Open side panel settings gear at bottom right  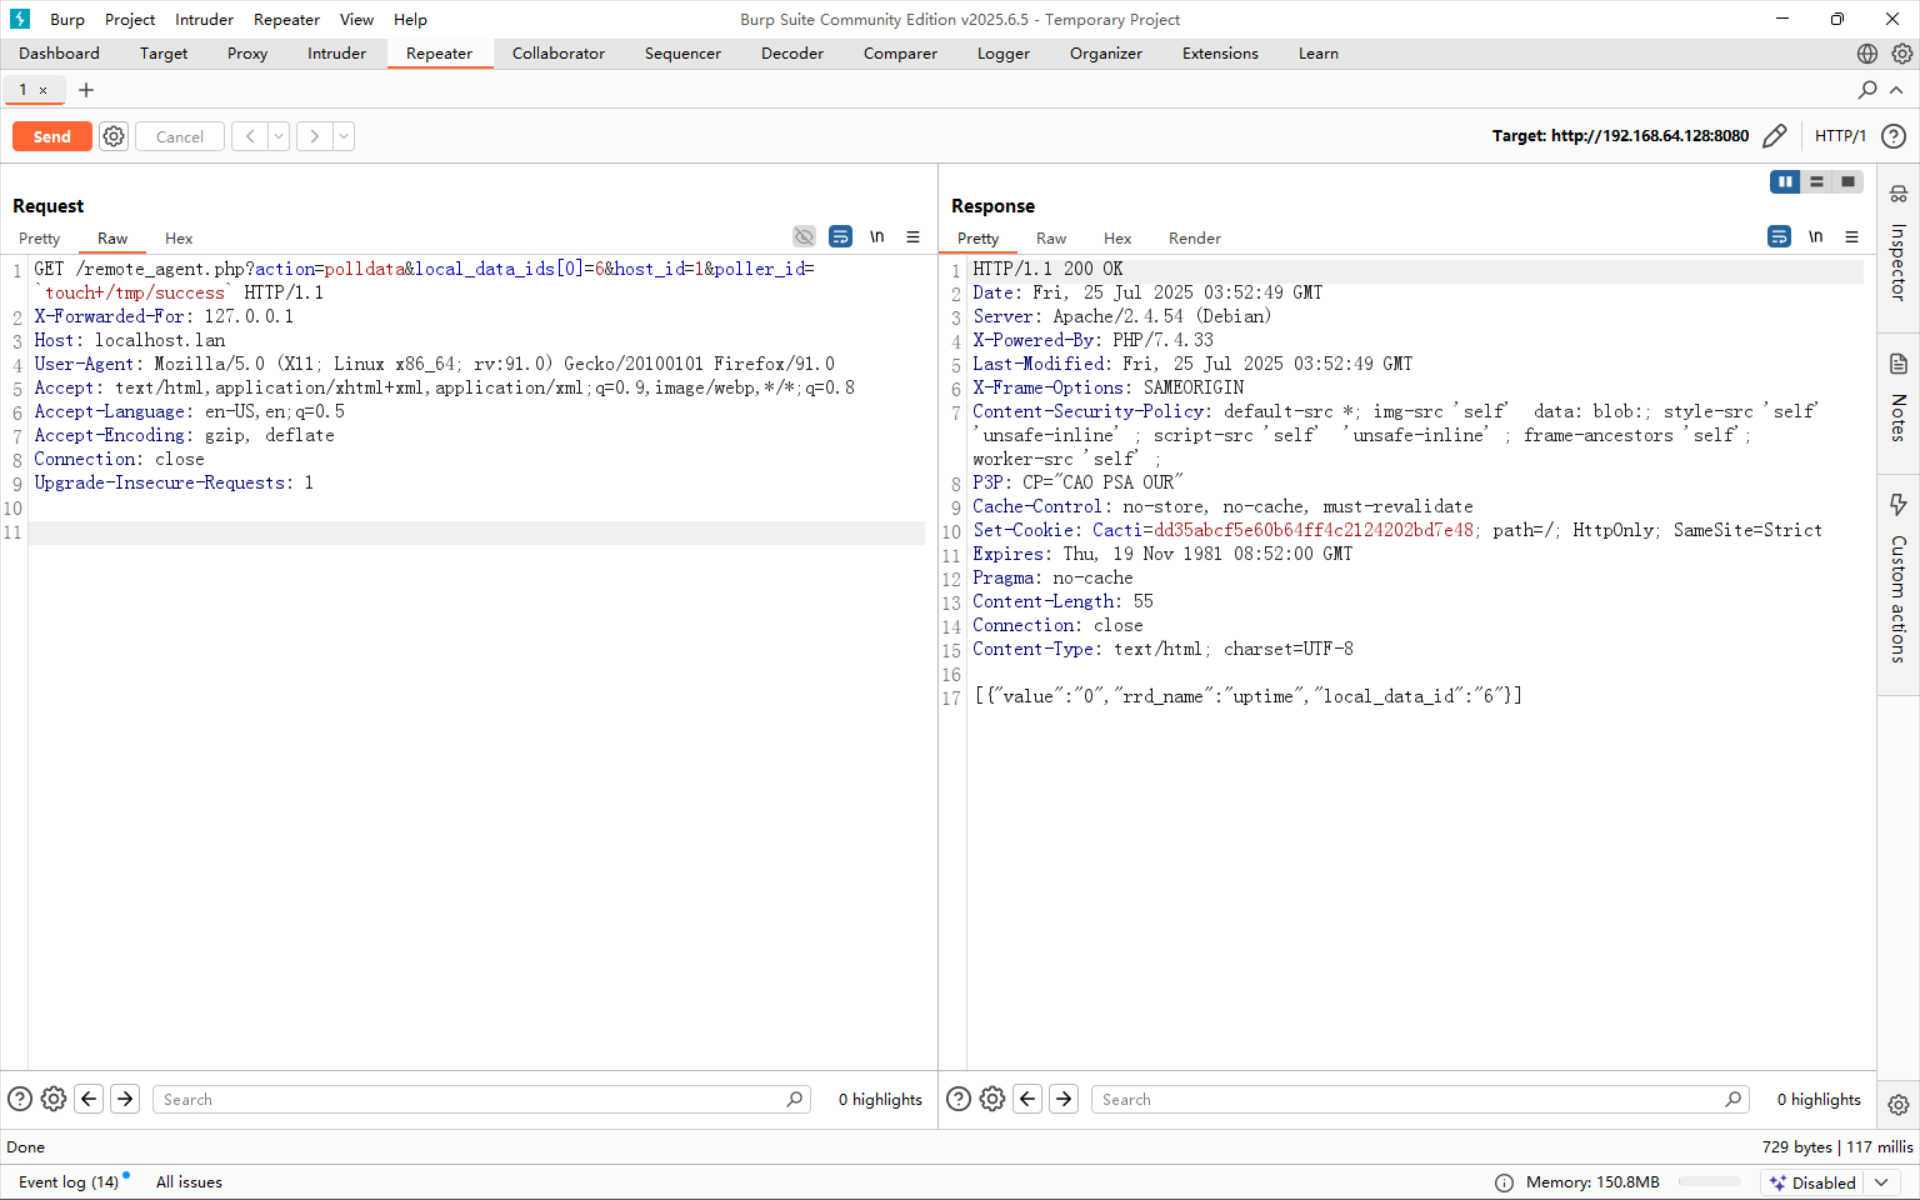(x=1898, y=1105)
